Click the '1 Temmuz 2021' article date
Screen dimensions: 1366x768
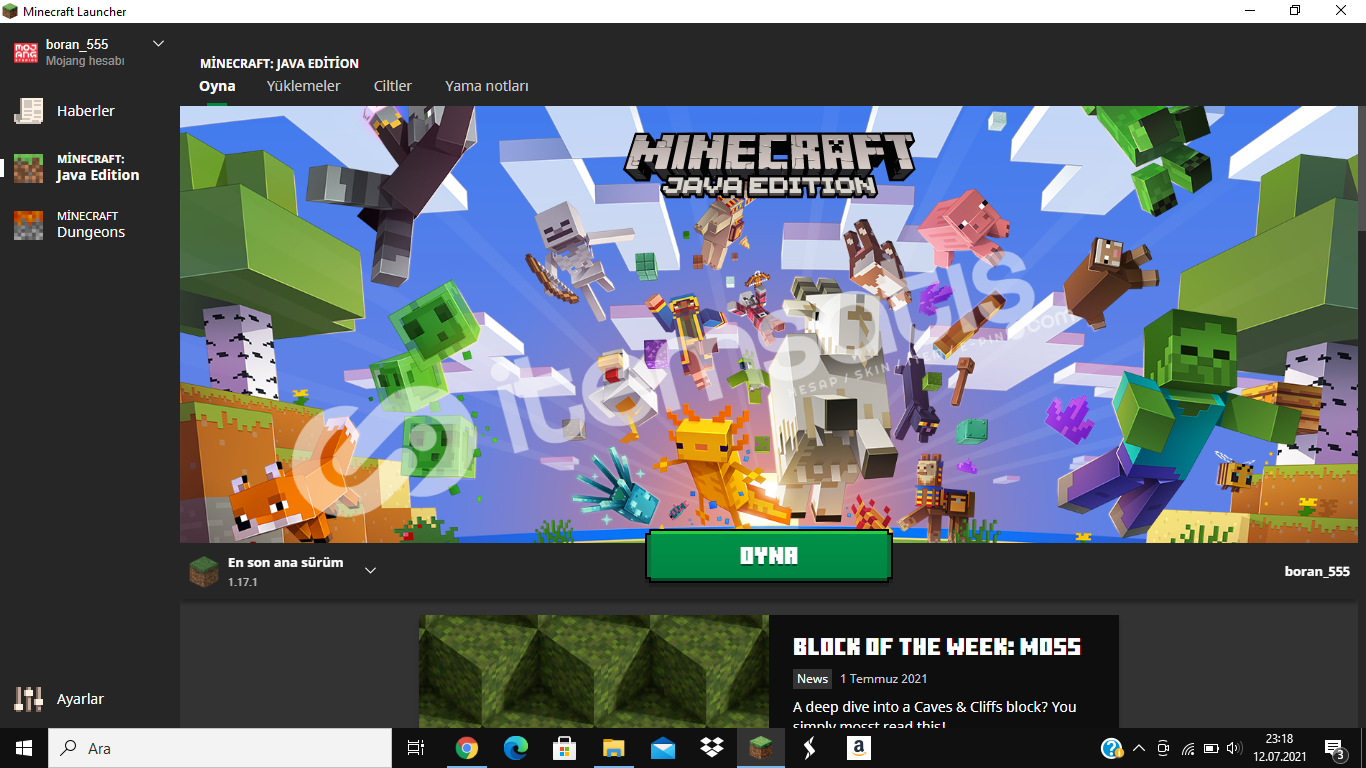884,679
